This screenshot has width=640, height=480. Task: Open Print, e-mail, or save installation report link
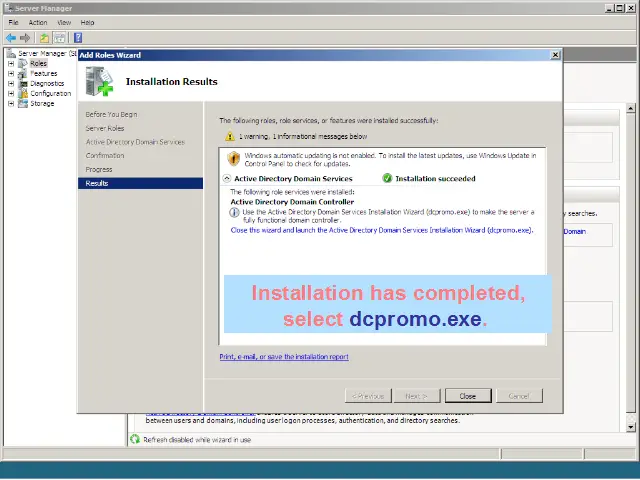pyautogui.click(x=284, y=357)
